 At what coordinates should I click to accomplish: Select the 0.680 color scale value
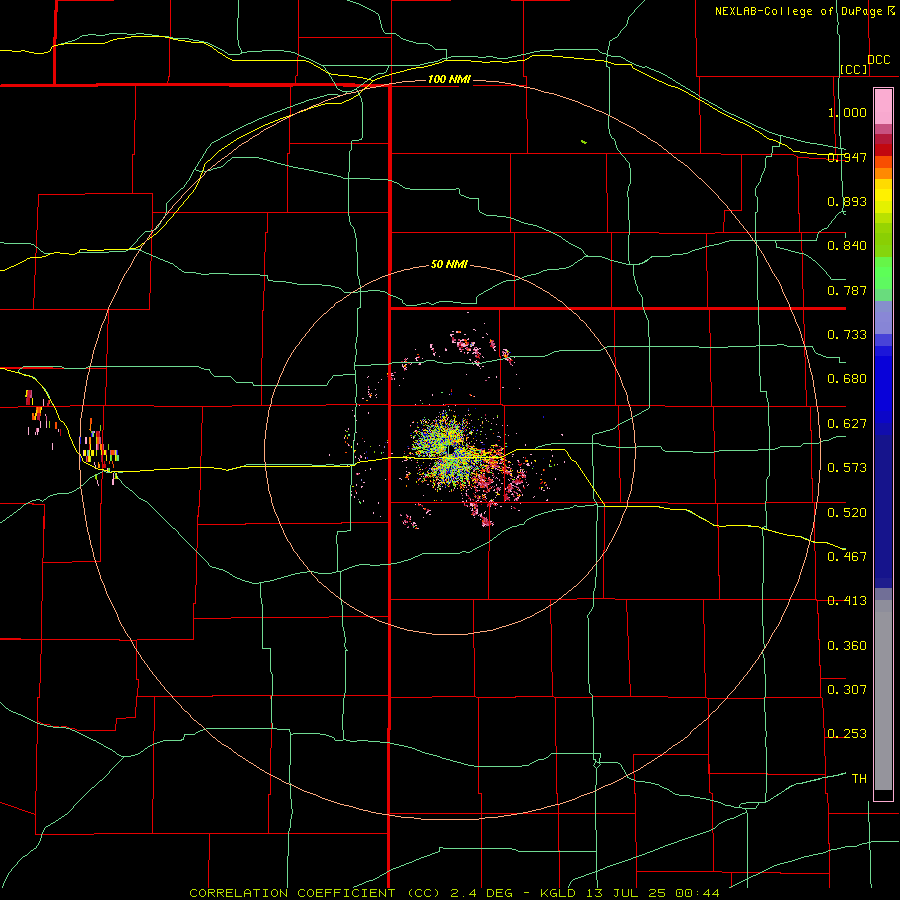click(847, 378)
